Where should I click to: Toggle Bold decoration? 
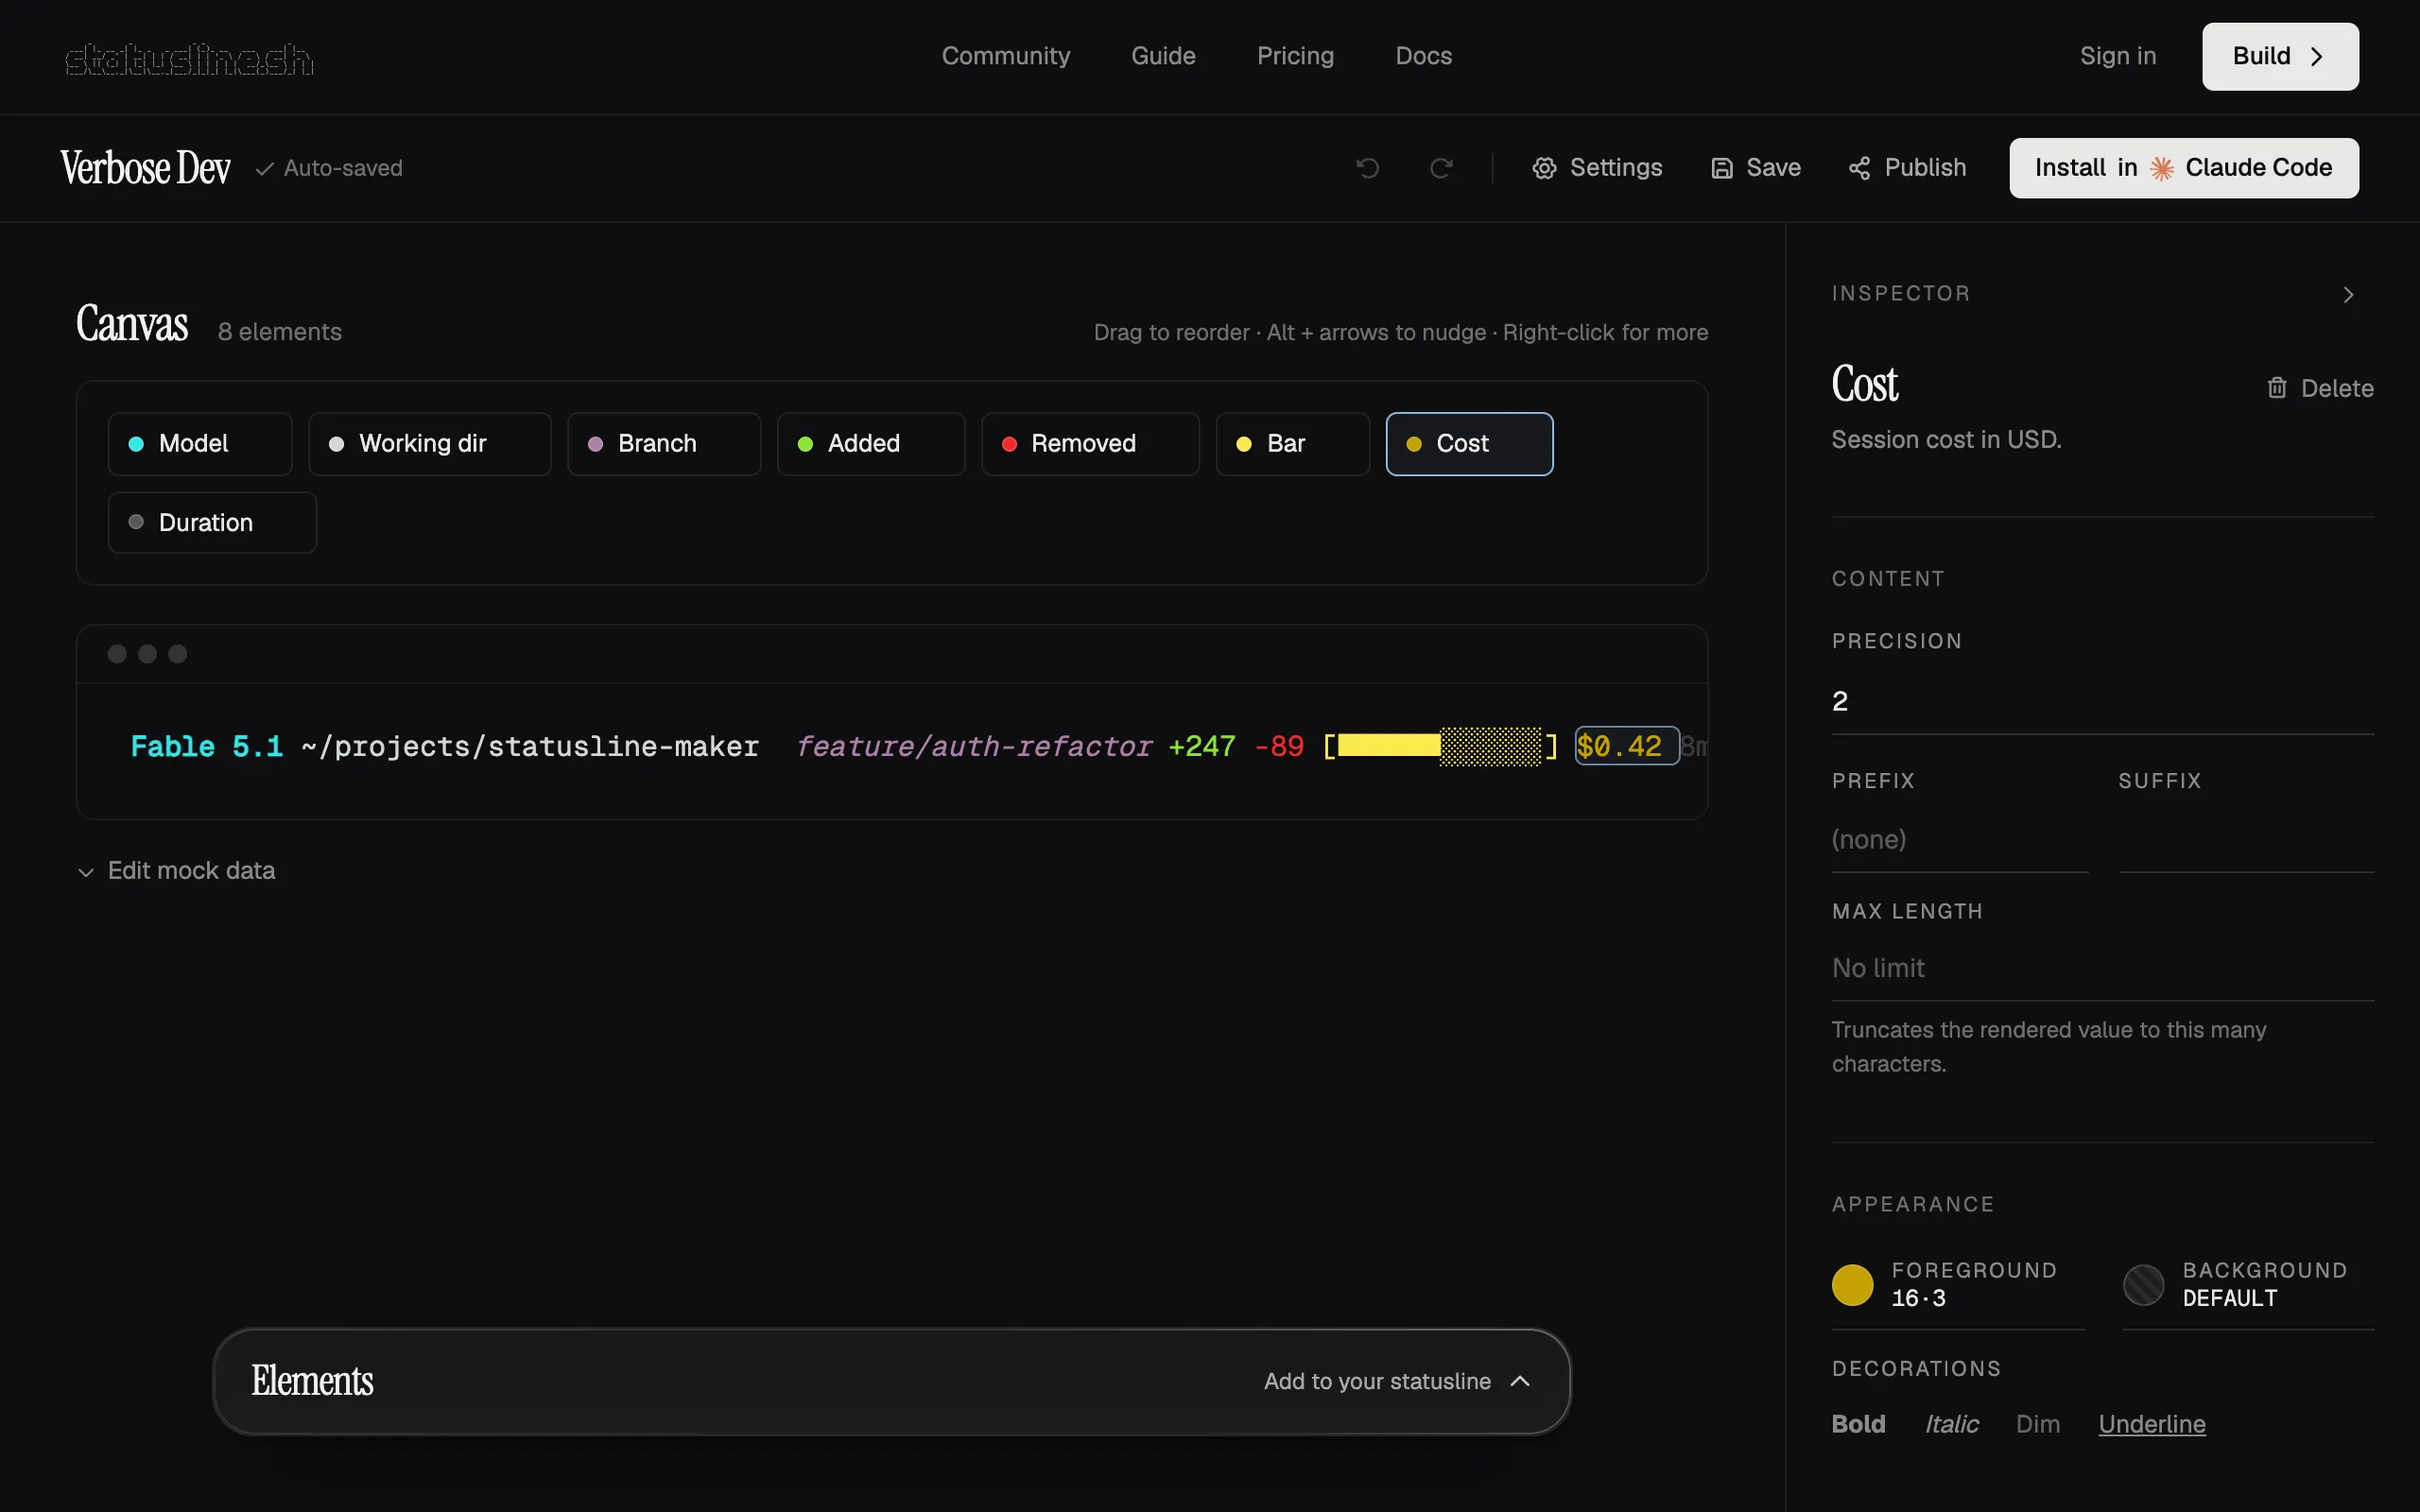[x=1858, y=1424]
